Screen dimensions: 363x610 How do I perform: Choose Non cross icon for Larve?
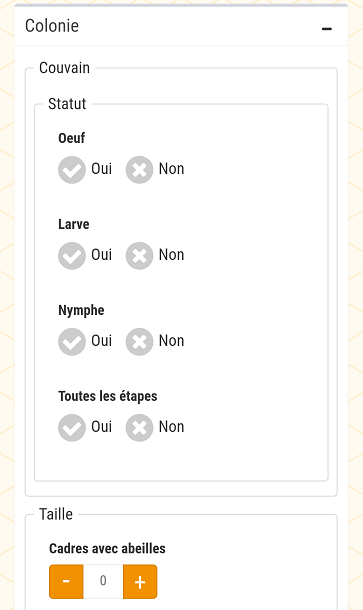pyautogui.click(x=139, y=256)
